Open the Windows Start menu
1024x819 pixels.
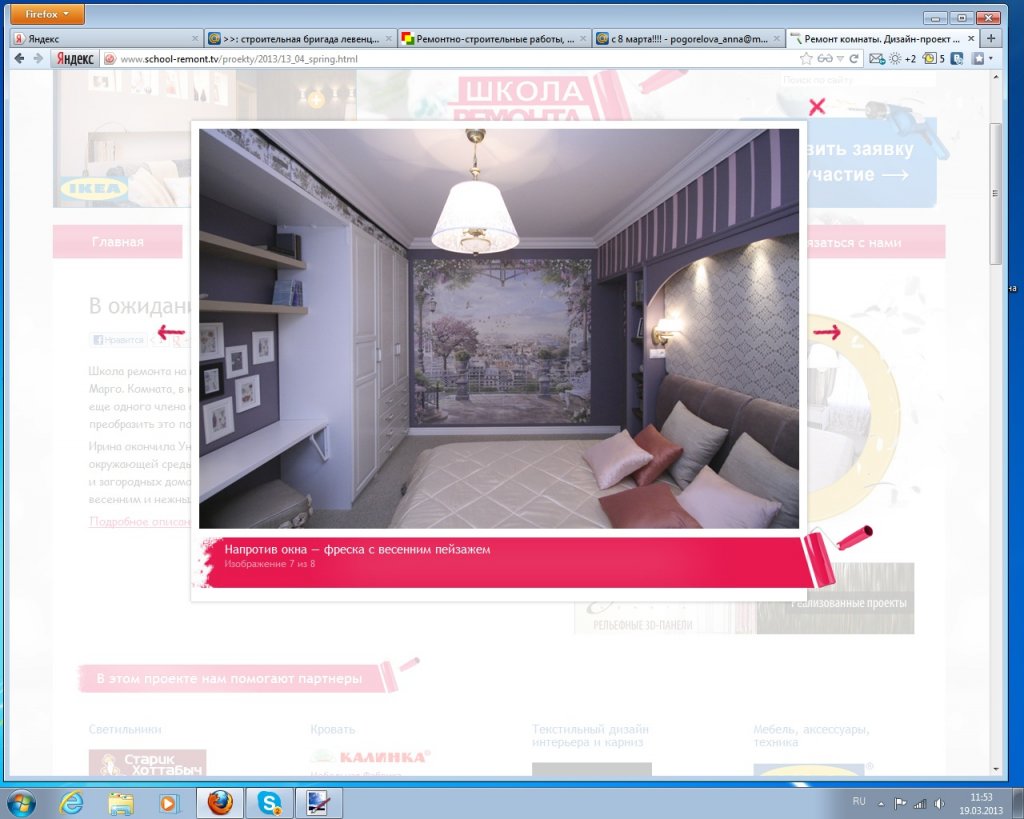tap(22, 802)
